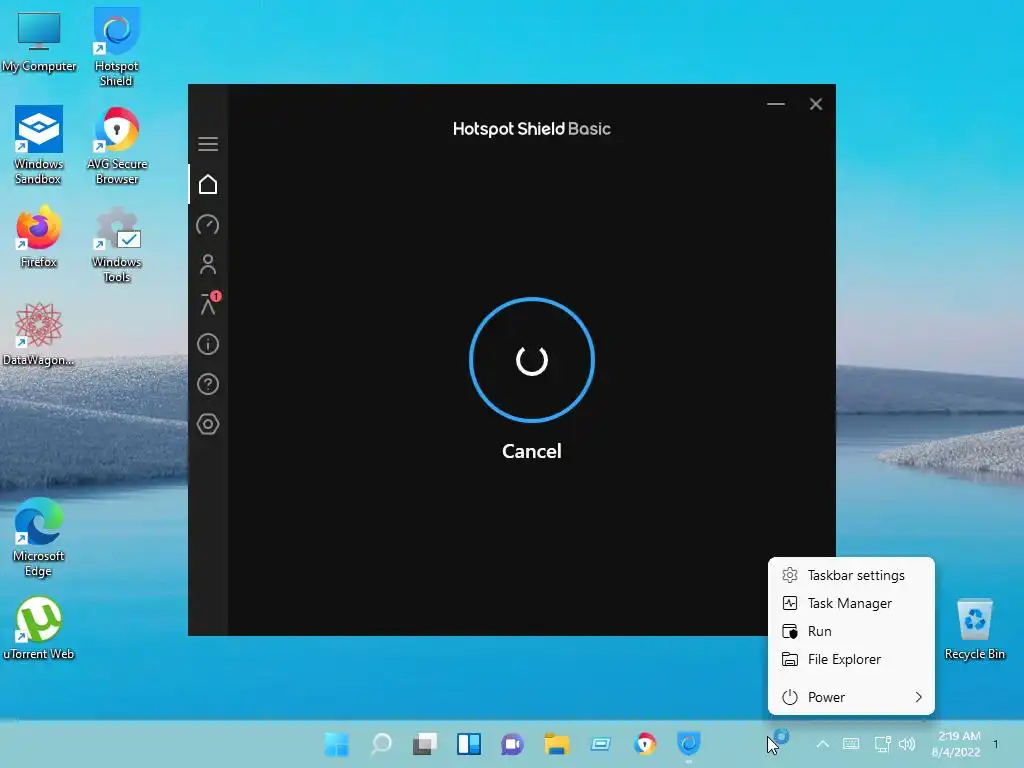This screenshot has width=1024, height=768.
Task: Click Hotspot Shield taskbar icon
Action: click(x=688, y=744)
